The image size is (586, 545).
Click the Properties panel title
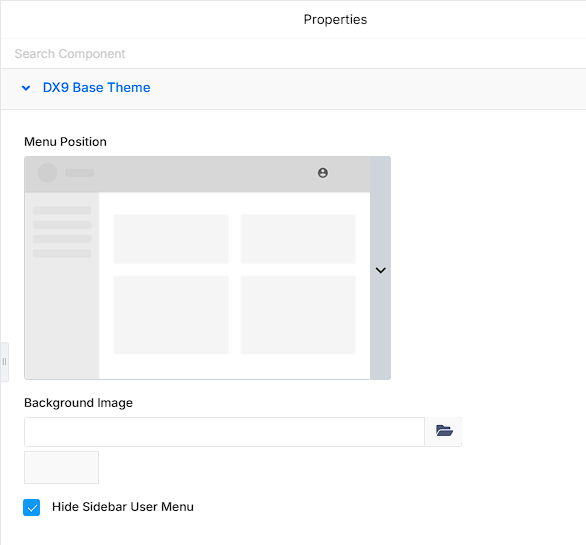(335, 19)
